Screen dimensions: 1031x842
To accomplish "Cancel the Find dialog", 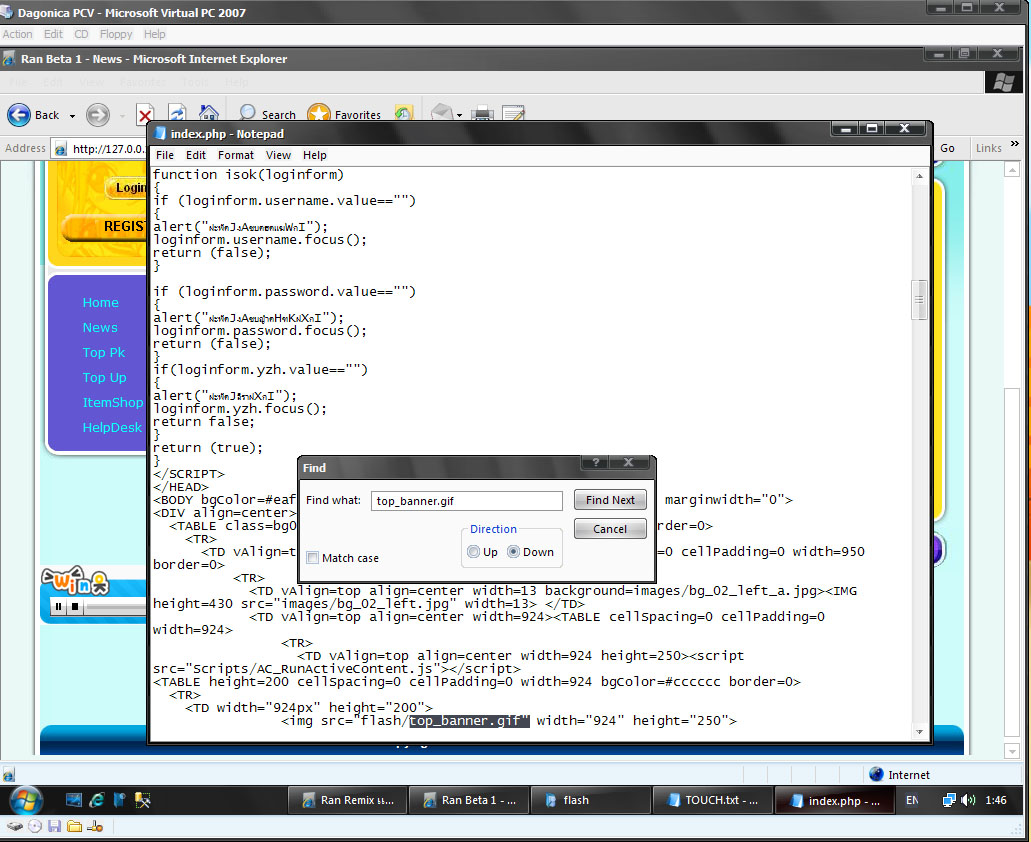I will (610, 529).
